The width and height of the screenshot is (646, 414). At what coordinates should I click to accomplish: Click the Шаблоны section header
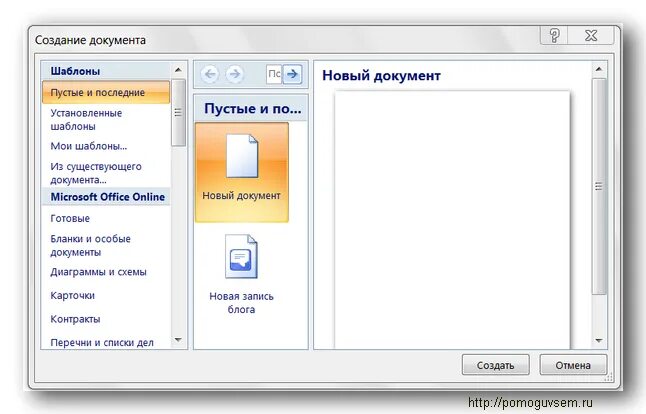click(75, 71)
